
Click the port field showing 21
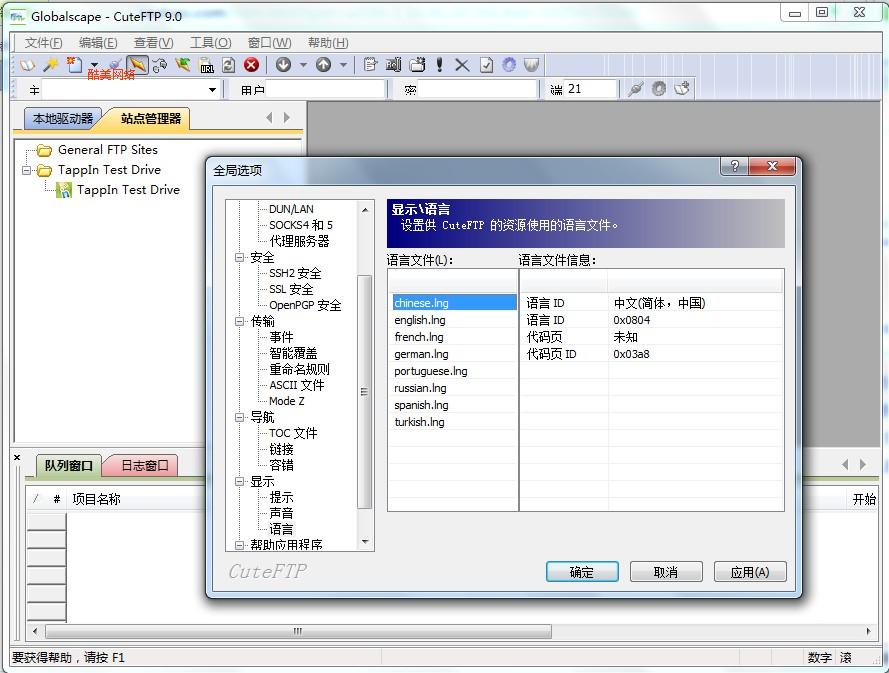(x=590, y=89)
